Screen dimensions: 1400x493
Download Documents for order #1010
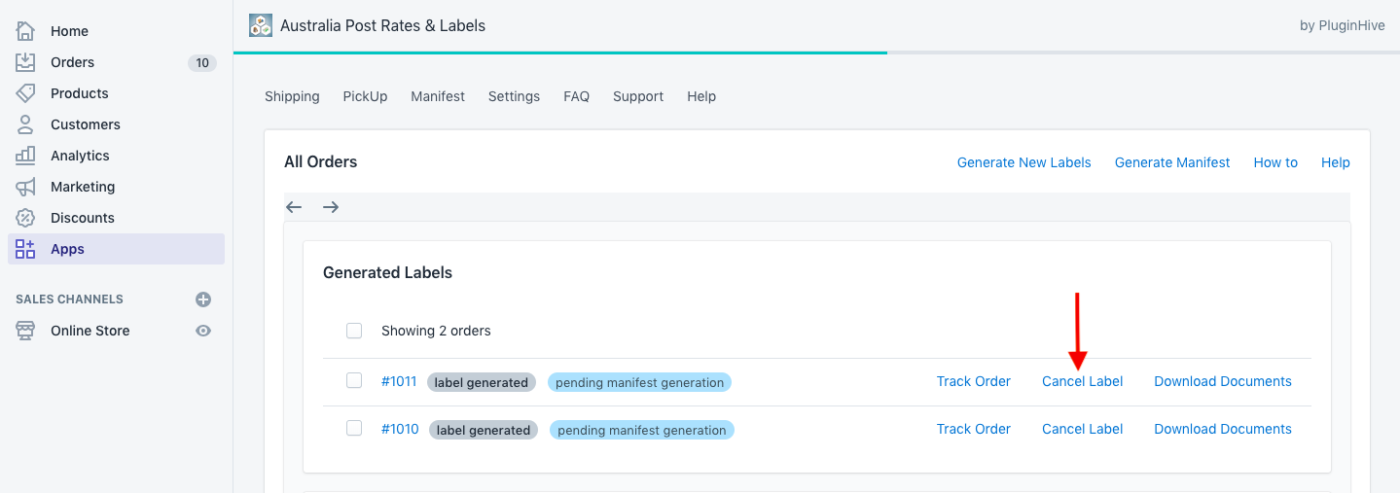pyautogui.click(x=1223, y=429)
